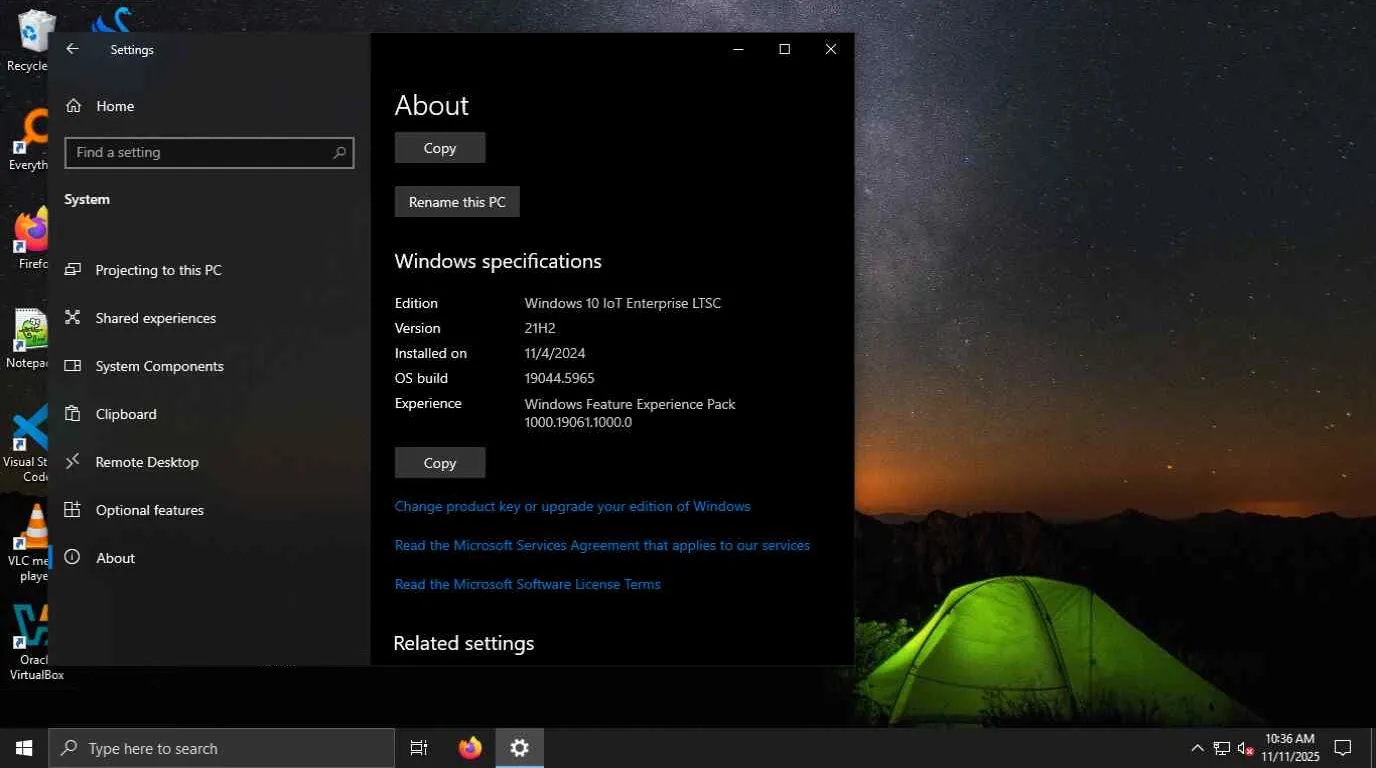Click the System header in the sidebar
Image resolution: width=1376 pixels, height=768 pixels.
87,199
